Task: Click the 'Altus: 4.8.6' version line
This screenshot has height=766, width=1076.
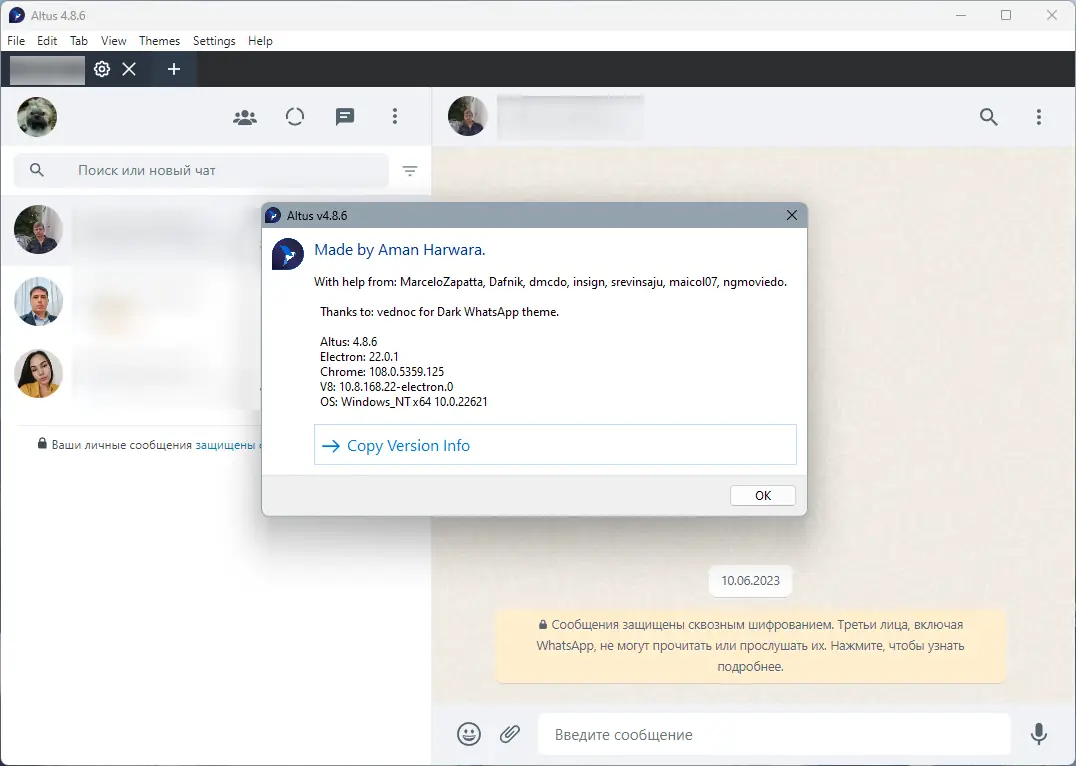Action: (349, 342)
